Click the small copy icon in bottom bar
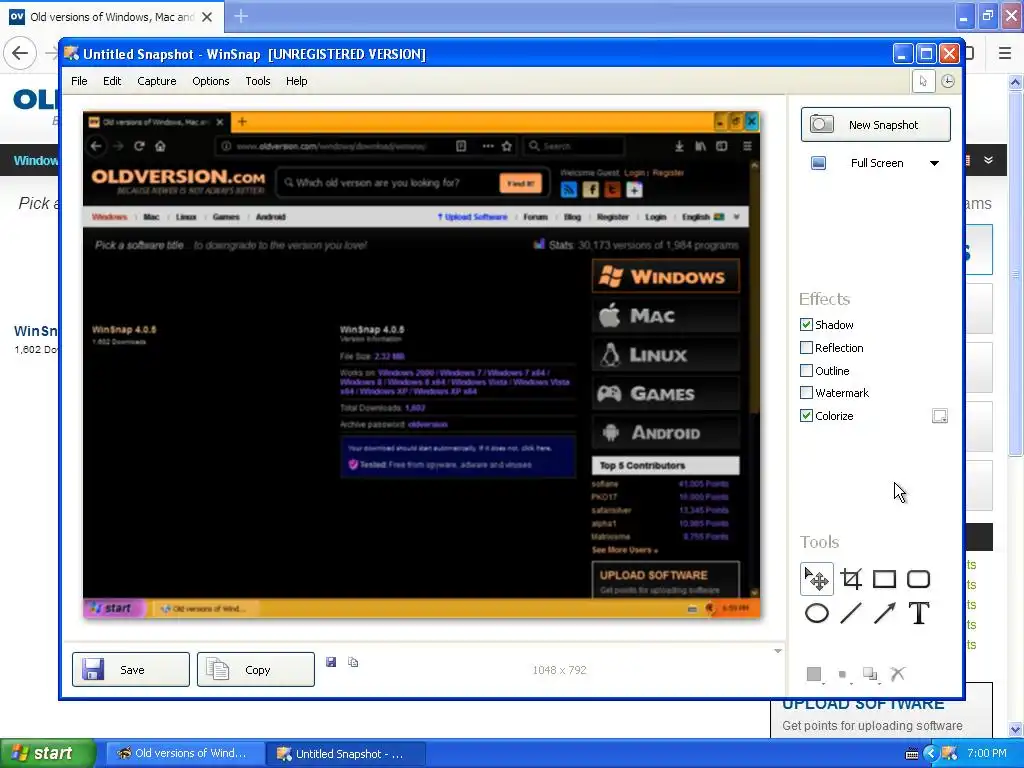This screenshot has width=1024, height=768. [353, 662]
